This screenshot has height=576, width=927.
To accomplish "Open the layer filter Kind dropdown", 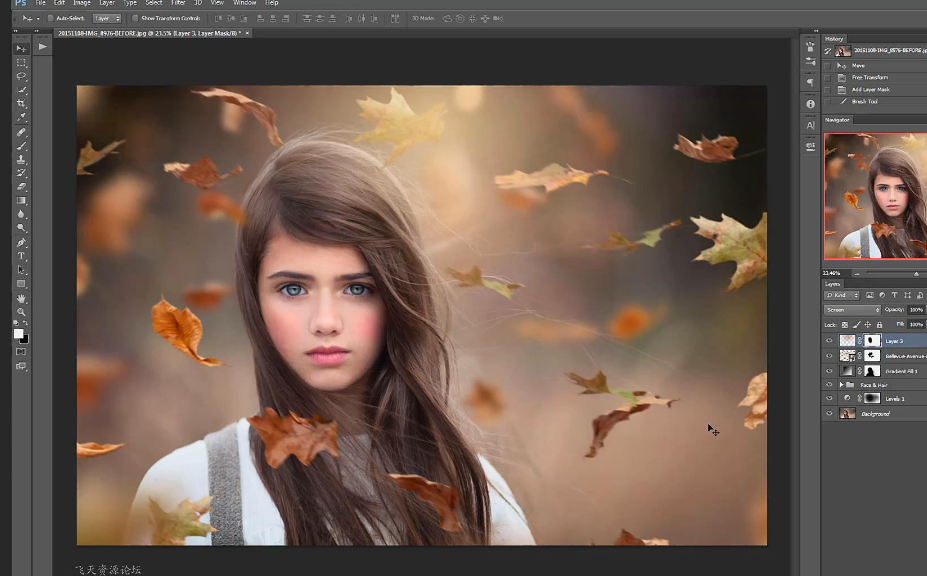I will (x=842, y=295).
